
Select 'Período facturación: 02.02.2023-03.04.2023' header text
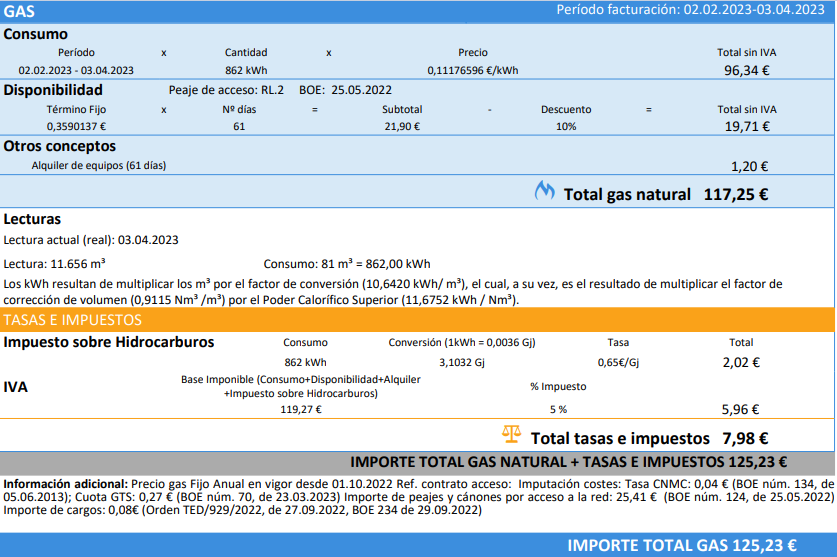(690, 10)
